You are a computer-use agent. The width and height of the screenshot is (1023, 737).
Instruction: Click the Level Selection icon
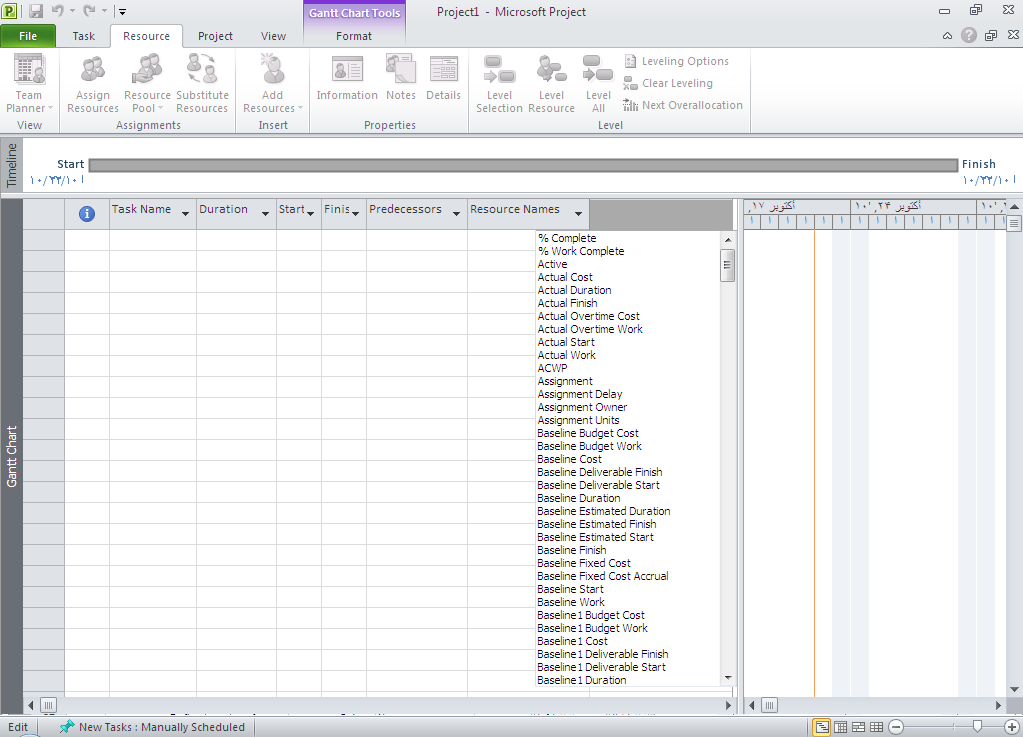coord(499,72)
